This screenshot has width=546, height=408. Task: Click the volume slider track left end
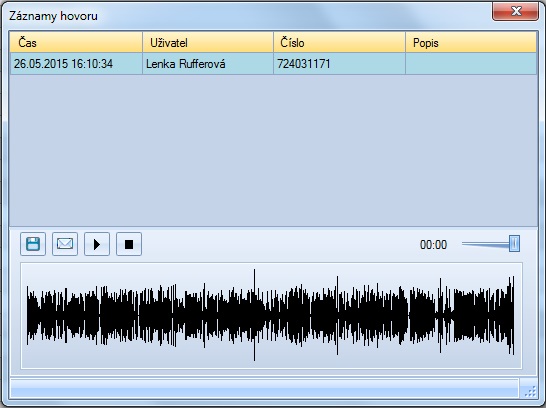coord(464,244)
